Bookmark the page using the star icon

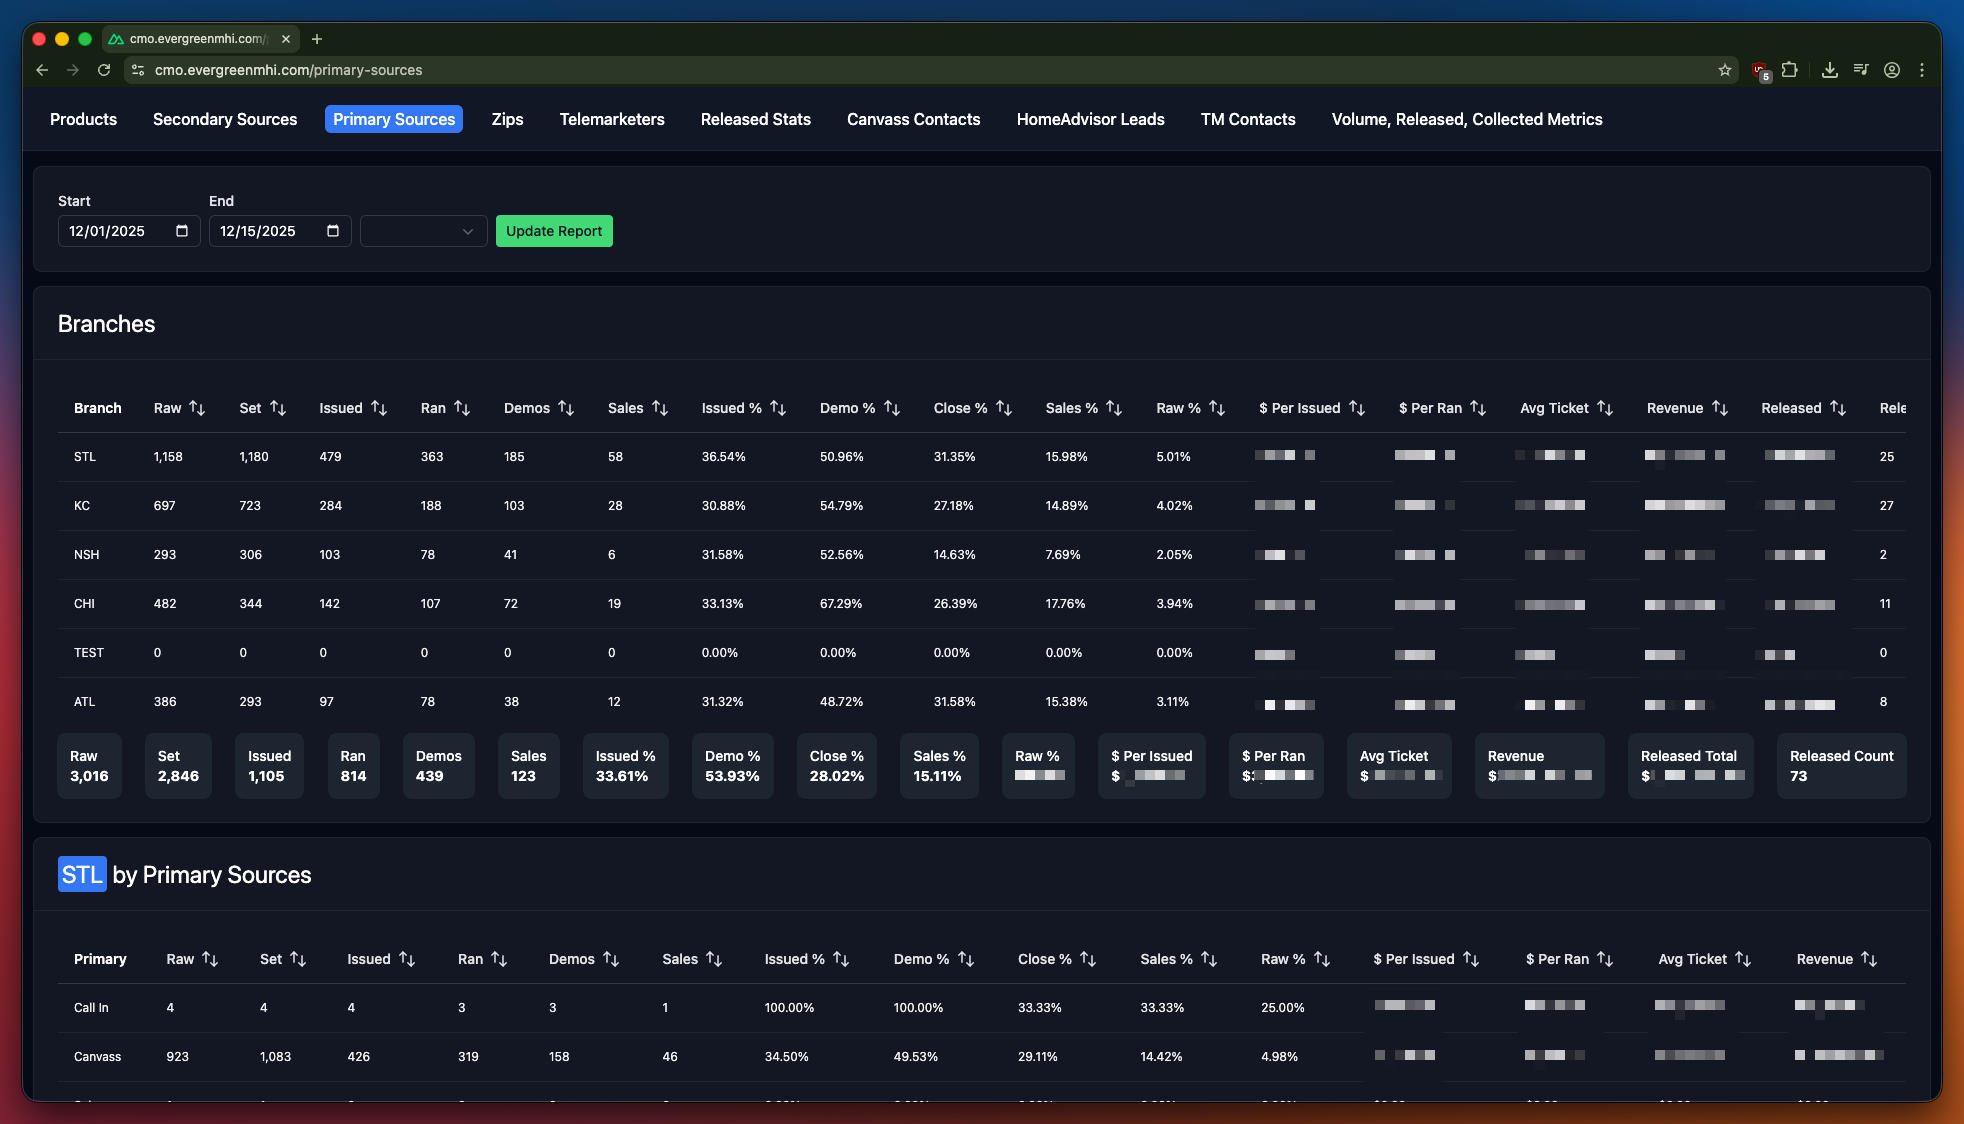(1725, 70)
